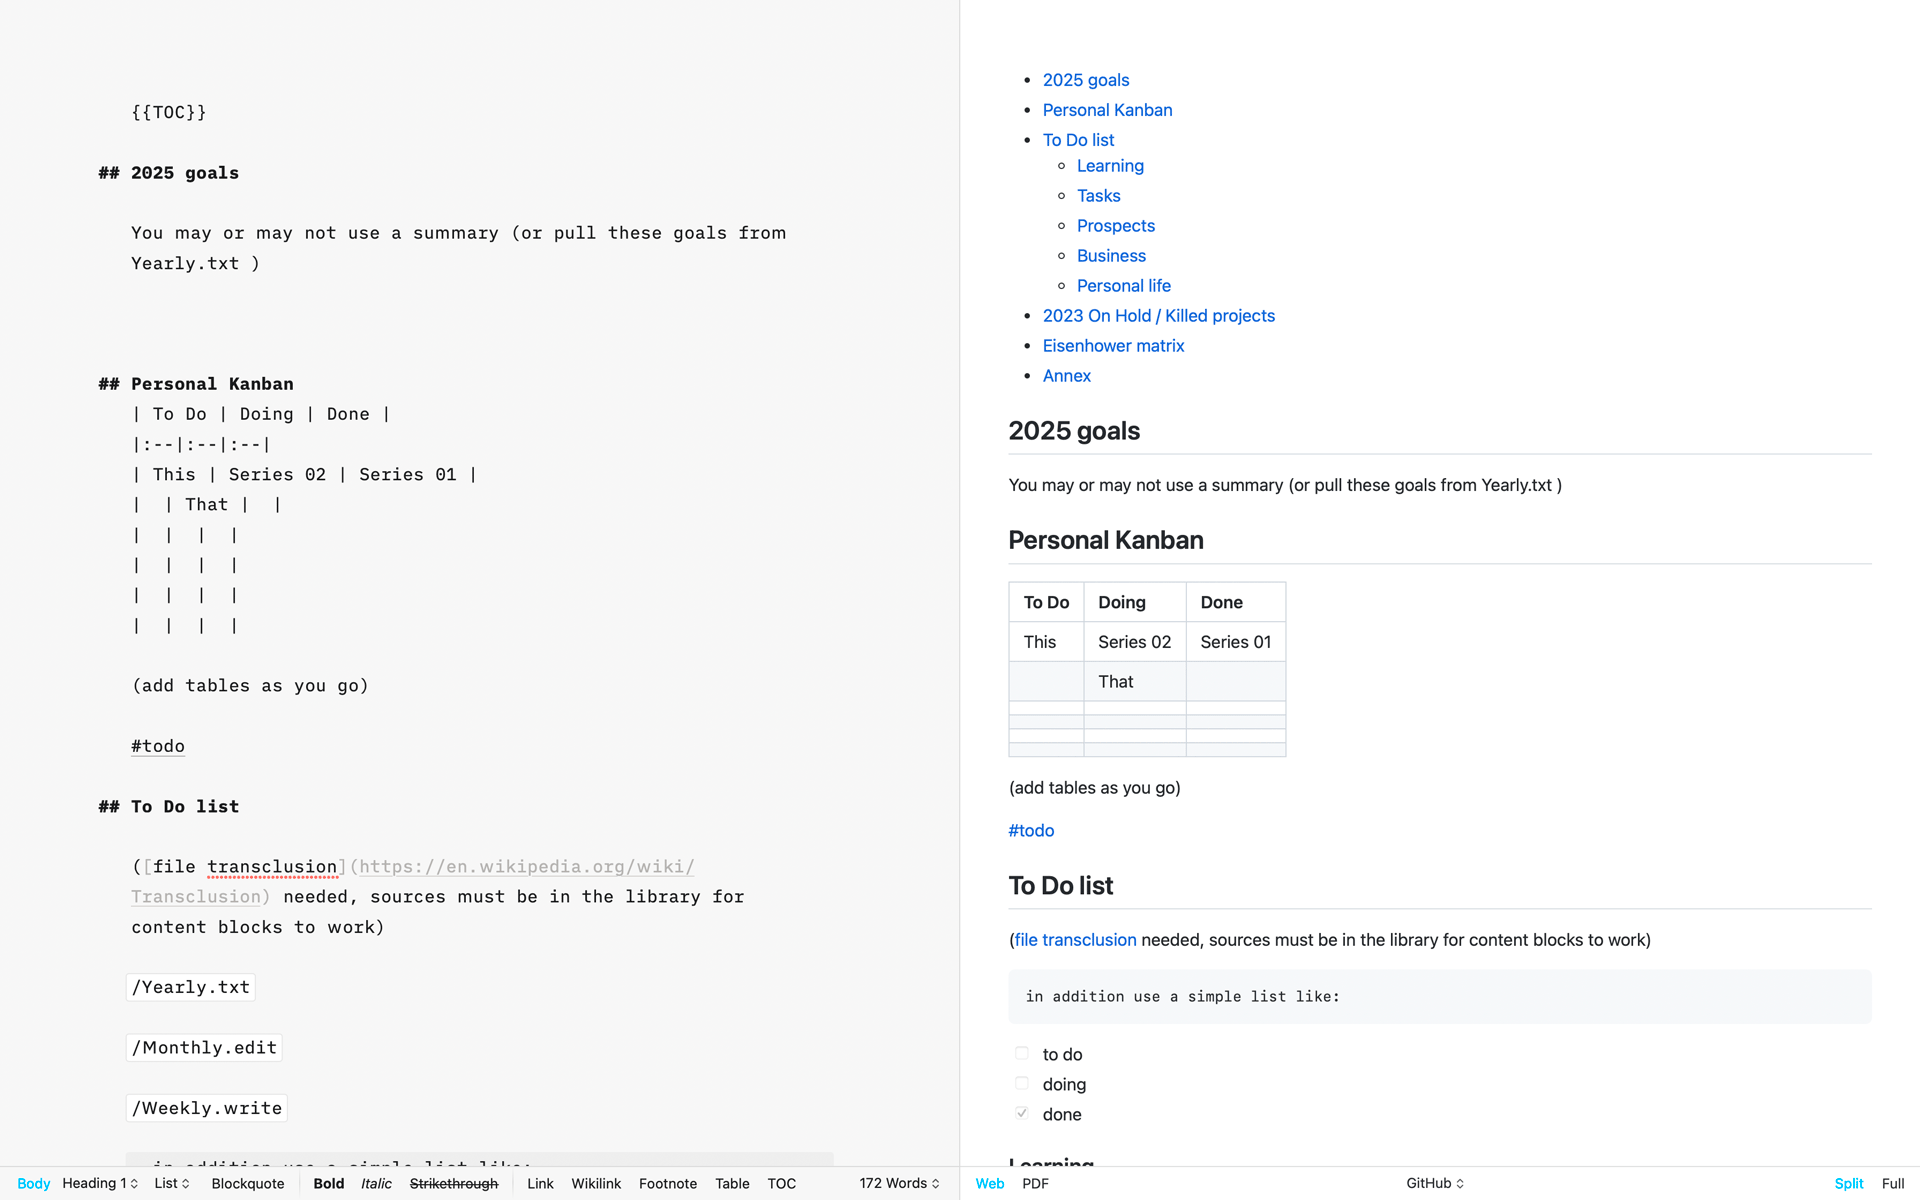Switch preview to the PDF tab
The height and width of the screenshot is (1200, 1920).
(x=1035, y=1183)
